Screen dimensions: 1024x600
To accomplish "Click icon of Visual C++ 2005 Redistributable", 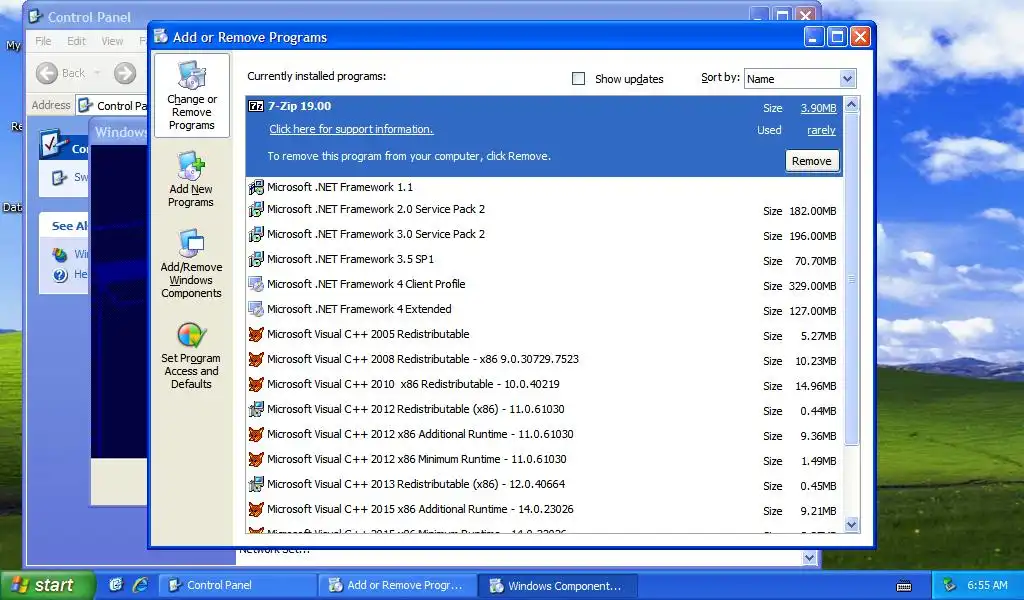I will point(256,334).
